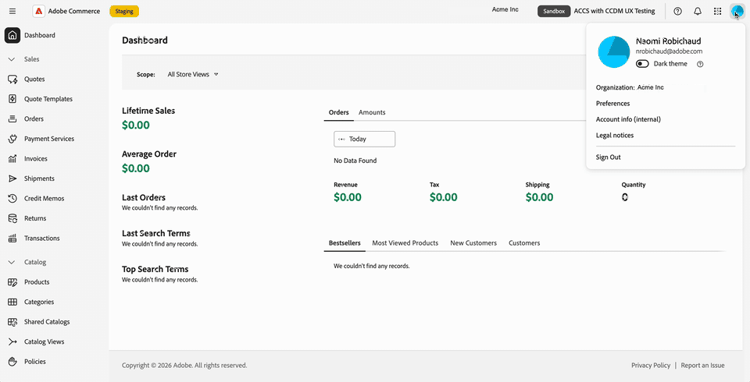The image size is (750, 382).
Task: Open the Privacy Policy footer link
Action: [651, 365]
